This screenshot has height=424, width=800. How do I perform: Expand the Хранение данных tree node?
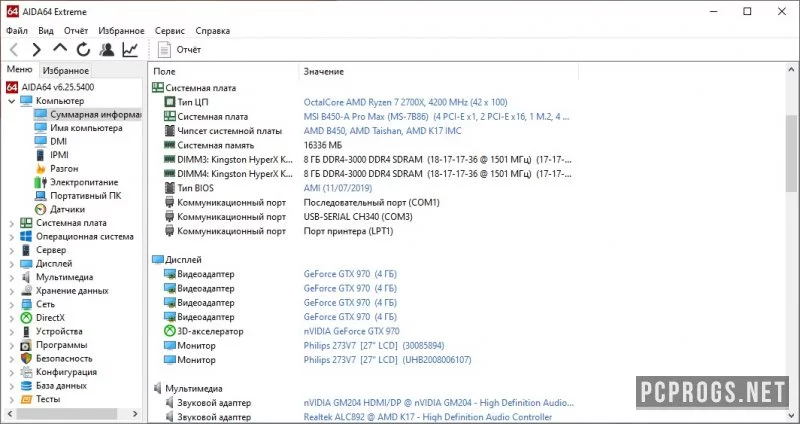tap(12, 291)
